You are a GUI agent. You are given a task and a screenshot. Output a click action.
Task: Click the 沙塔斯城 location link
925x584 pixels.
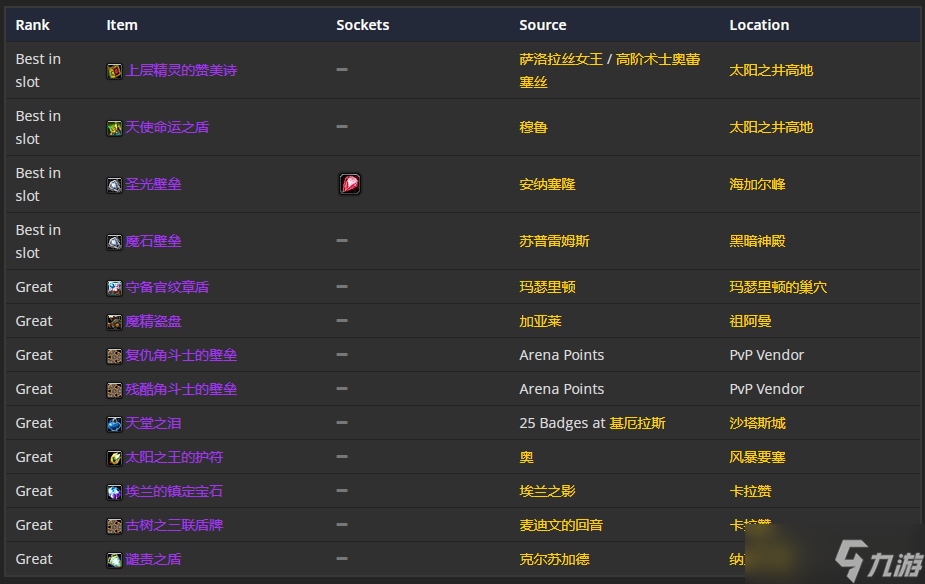tap(757, 424)
